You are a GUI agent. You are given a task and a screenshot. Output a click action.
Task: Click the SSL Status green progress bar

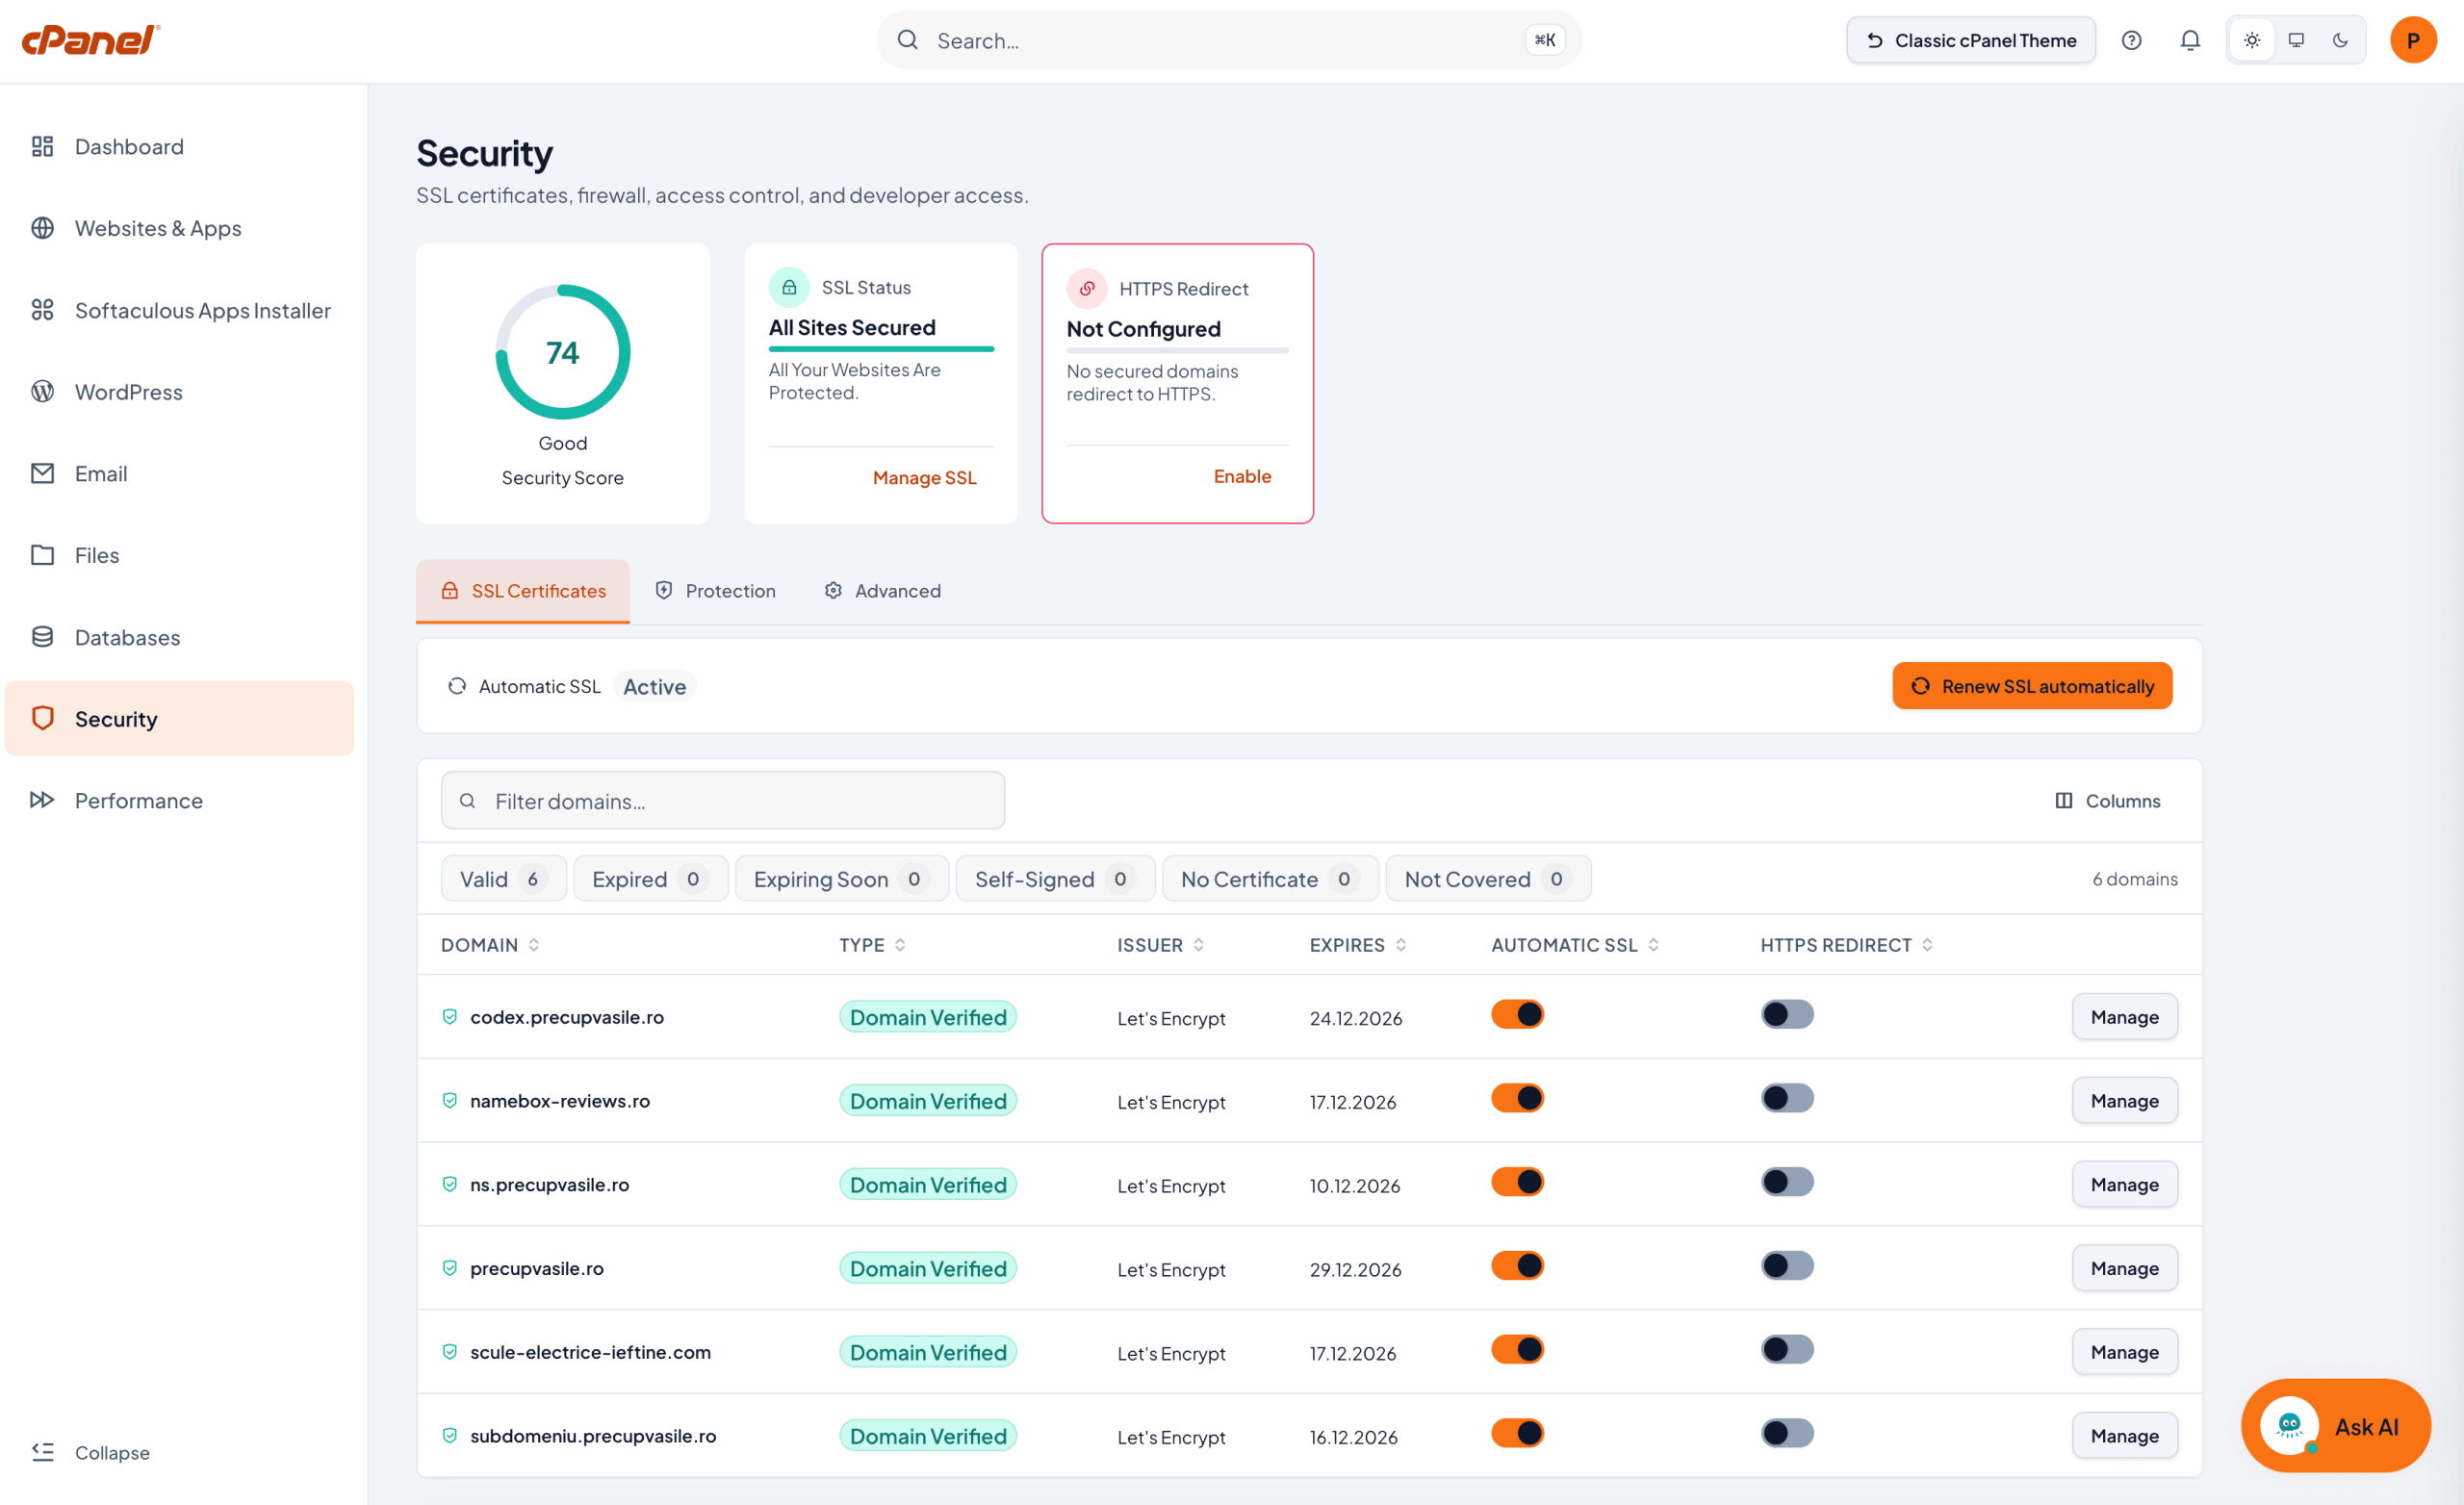[x=881, y=349]
